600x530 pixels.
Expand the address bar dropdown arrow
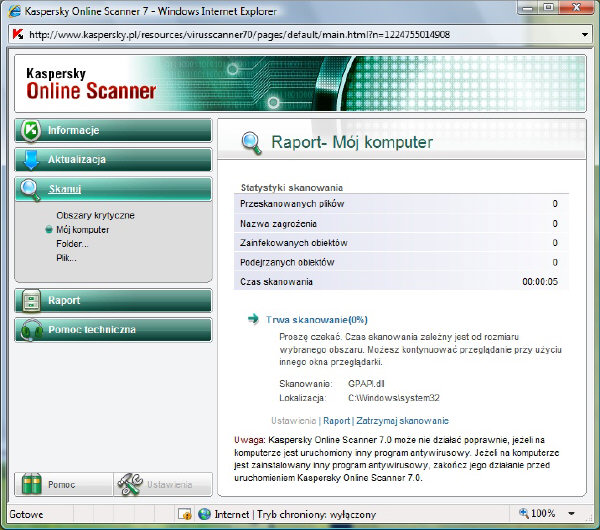(585, 34)
